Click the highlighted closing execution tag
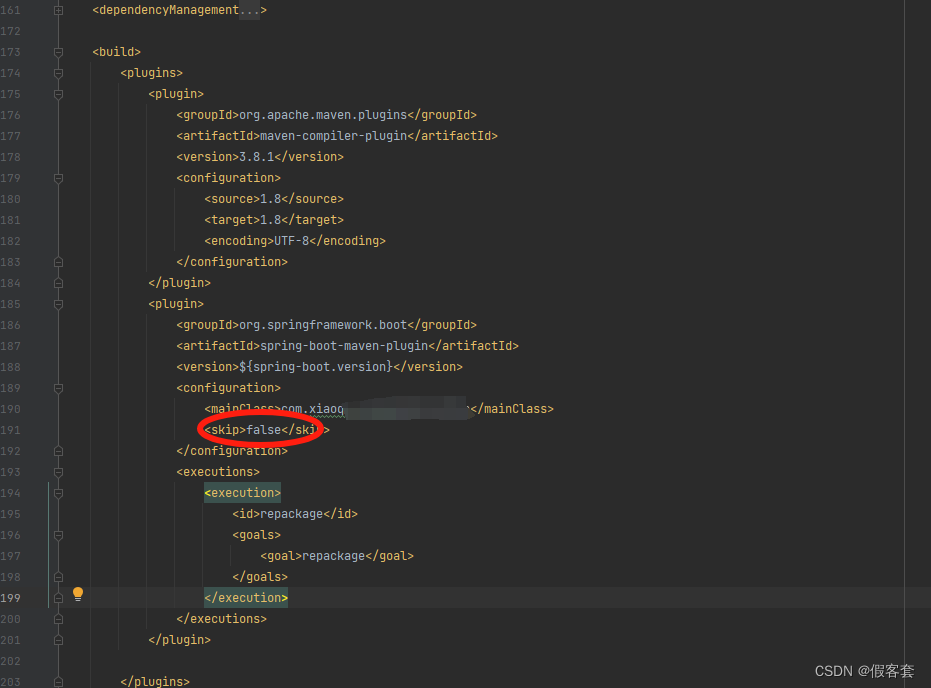The height and width of the screenshot is (688, 931). tap(245, 597)
